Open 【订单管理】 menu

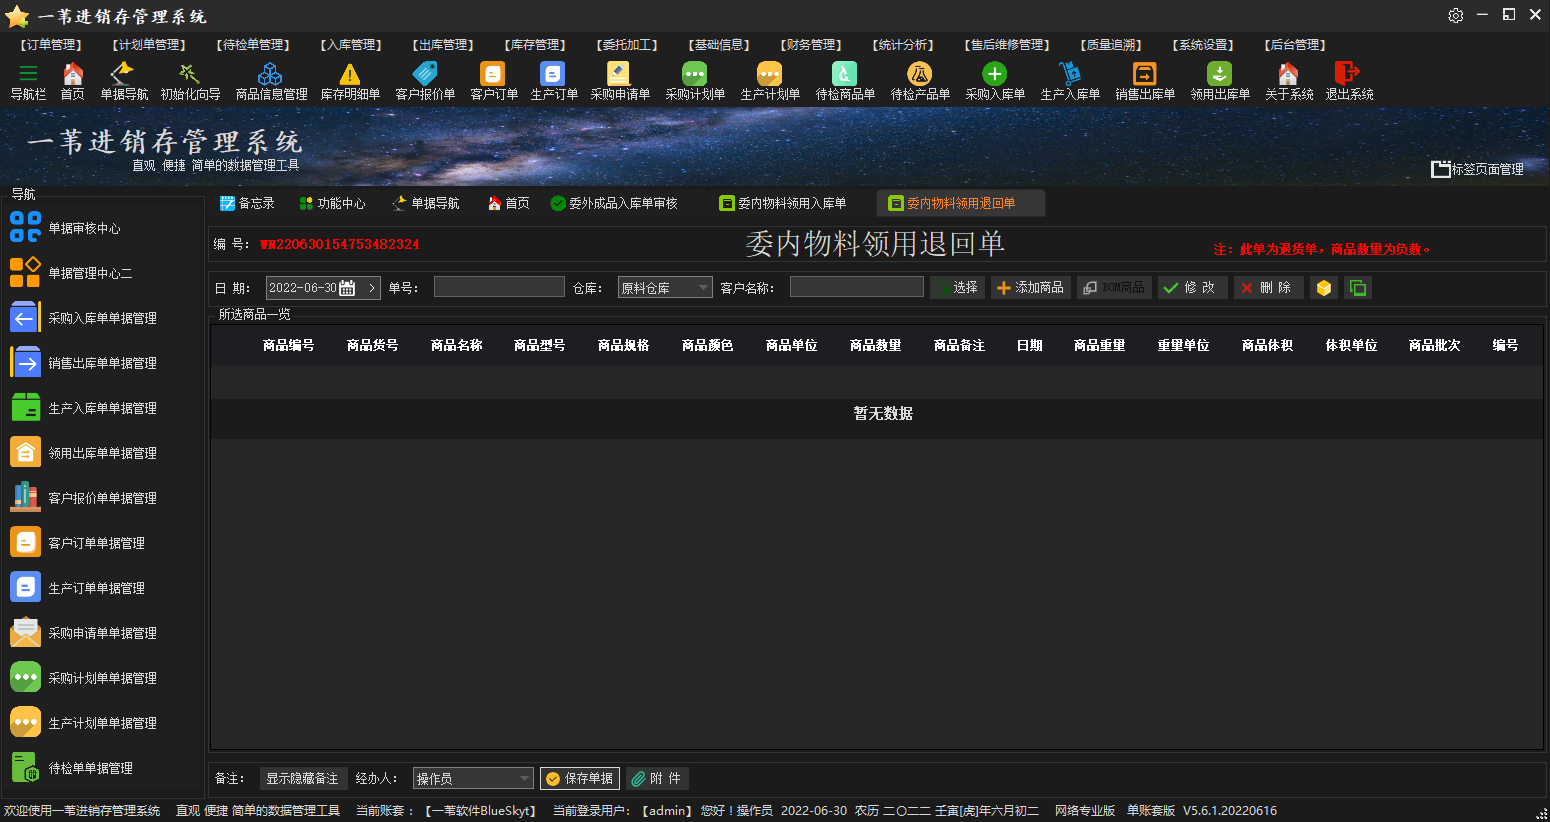[x=51, y=45]
